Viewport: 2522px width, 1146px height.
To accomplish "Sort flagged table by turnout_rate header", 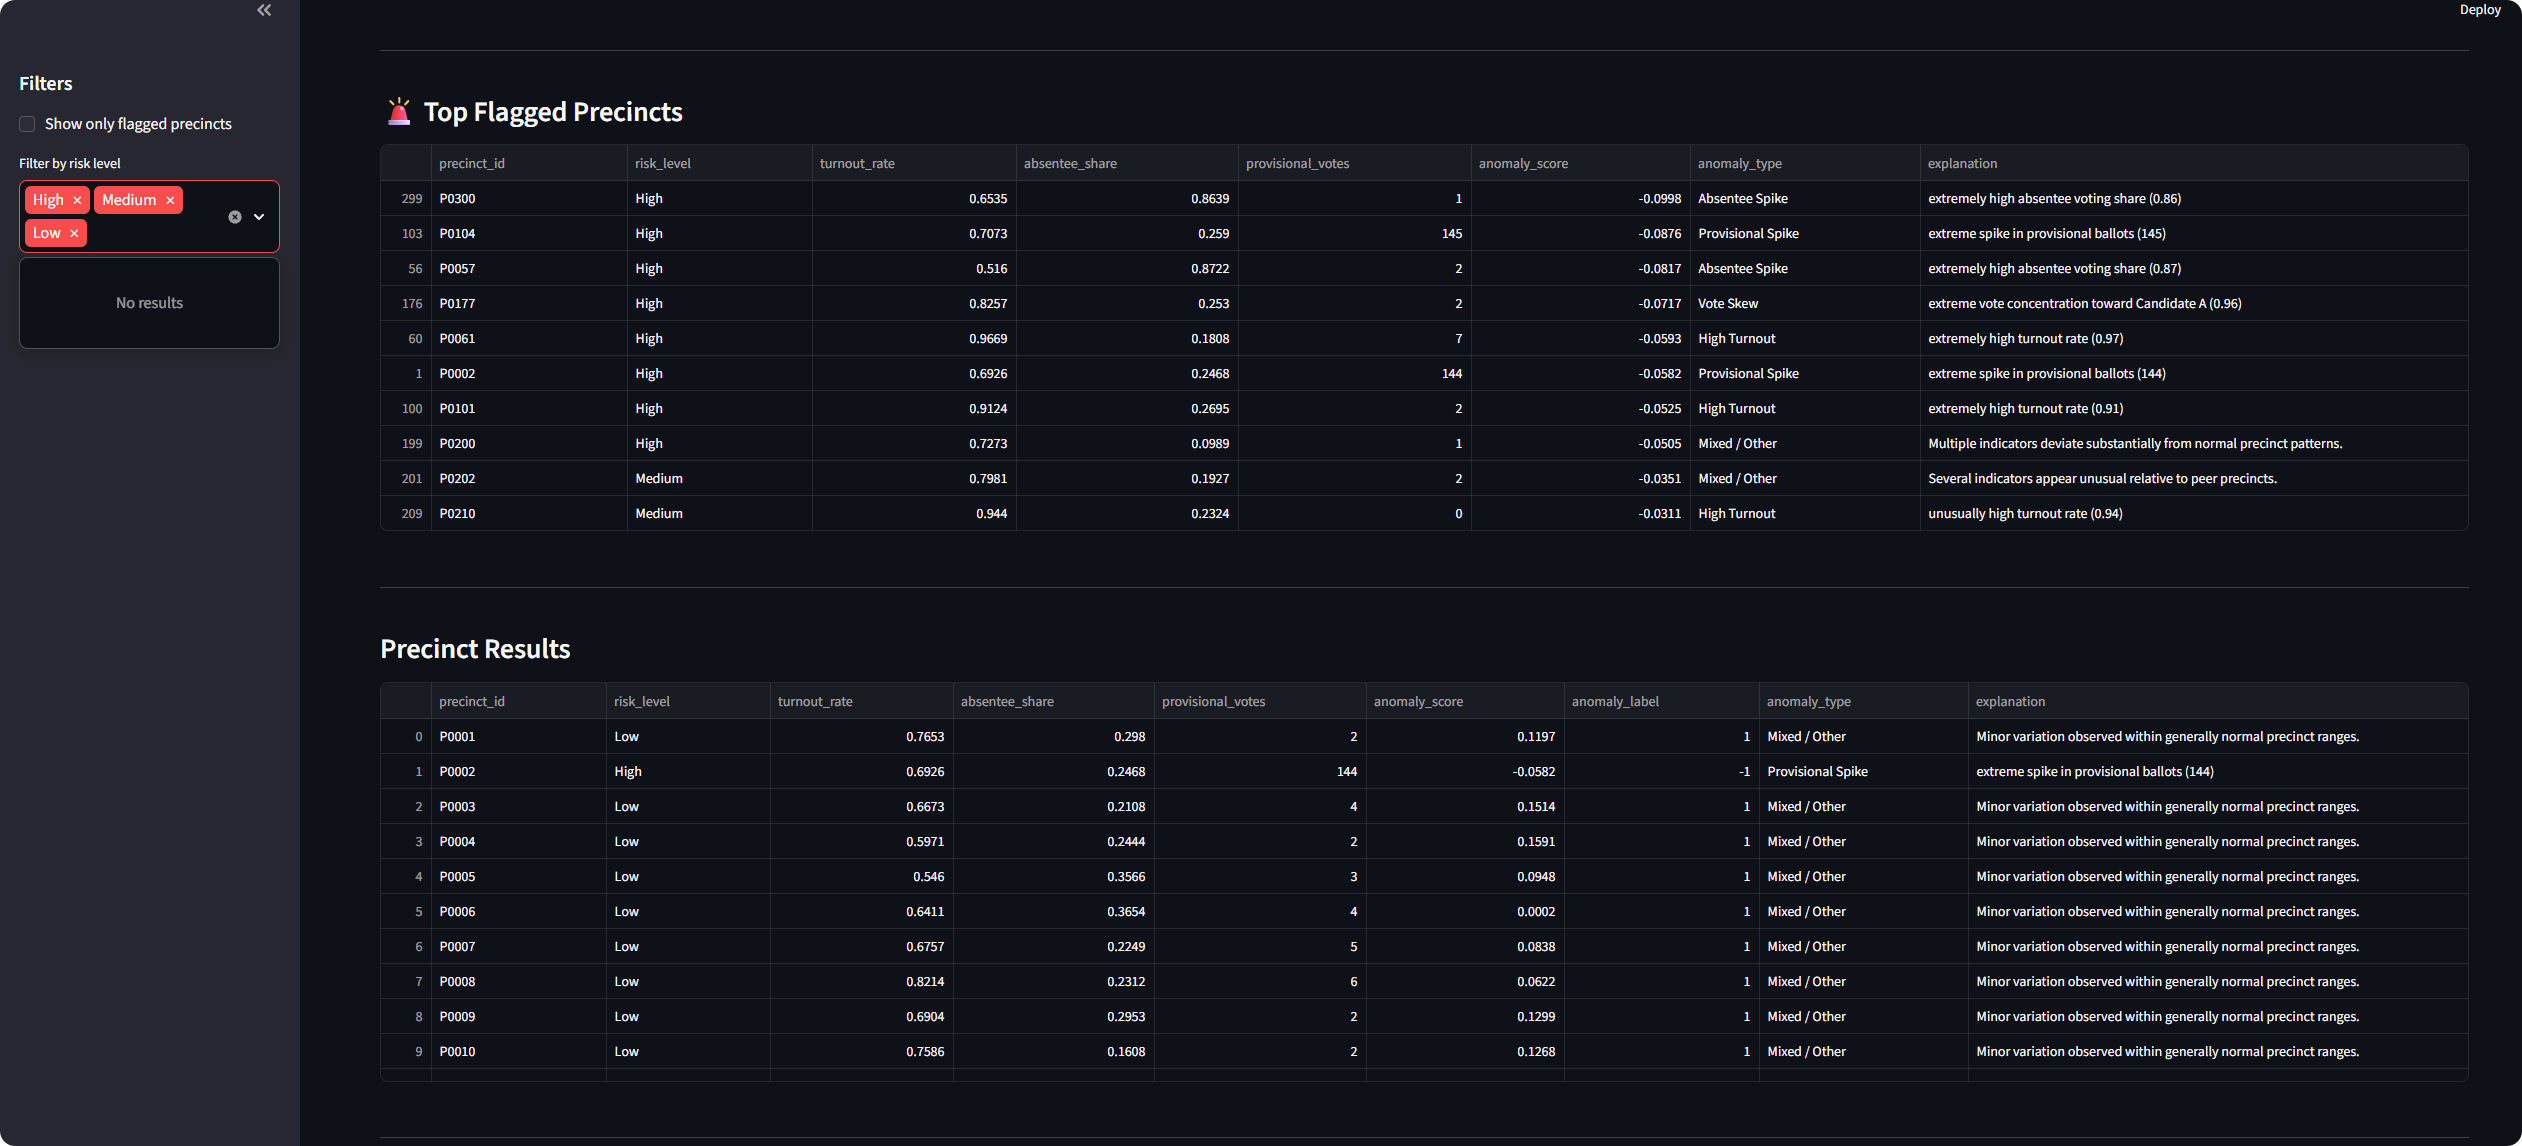I will 857,163.
